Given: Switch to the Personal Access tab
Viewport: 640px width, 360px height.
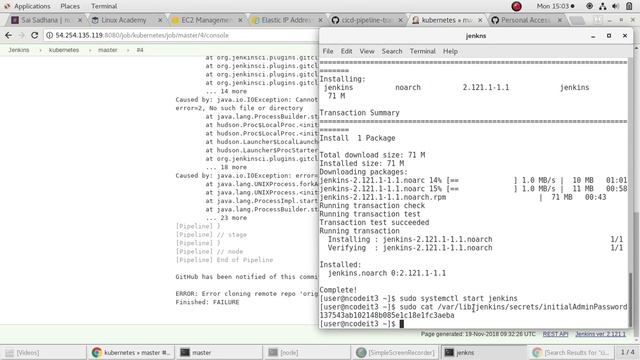Looking at the screenshot, I should coord(525,20).
